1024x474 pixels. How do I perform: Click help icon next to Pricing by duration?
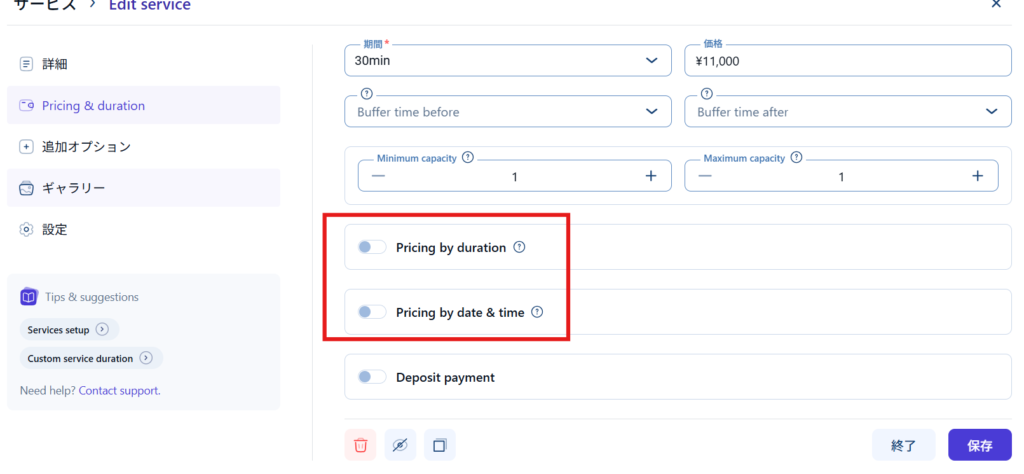tap(519, 247)
